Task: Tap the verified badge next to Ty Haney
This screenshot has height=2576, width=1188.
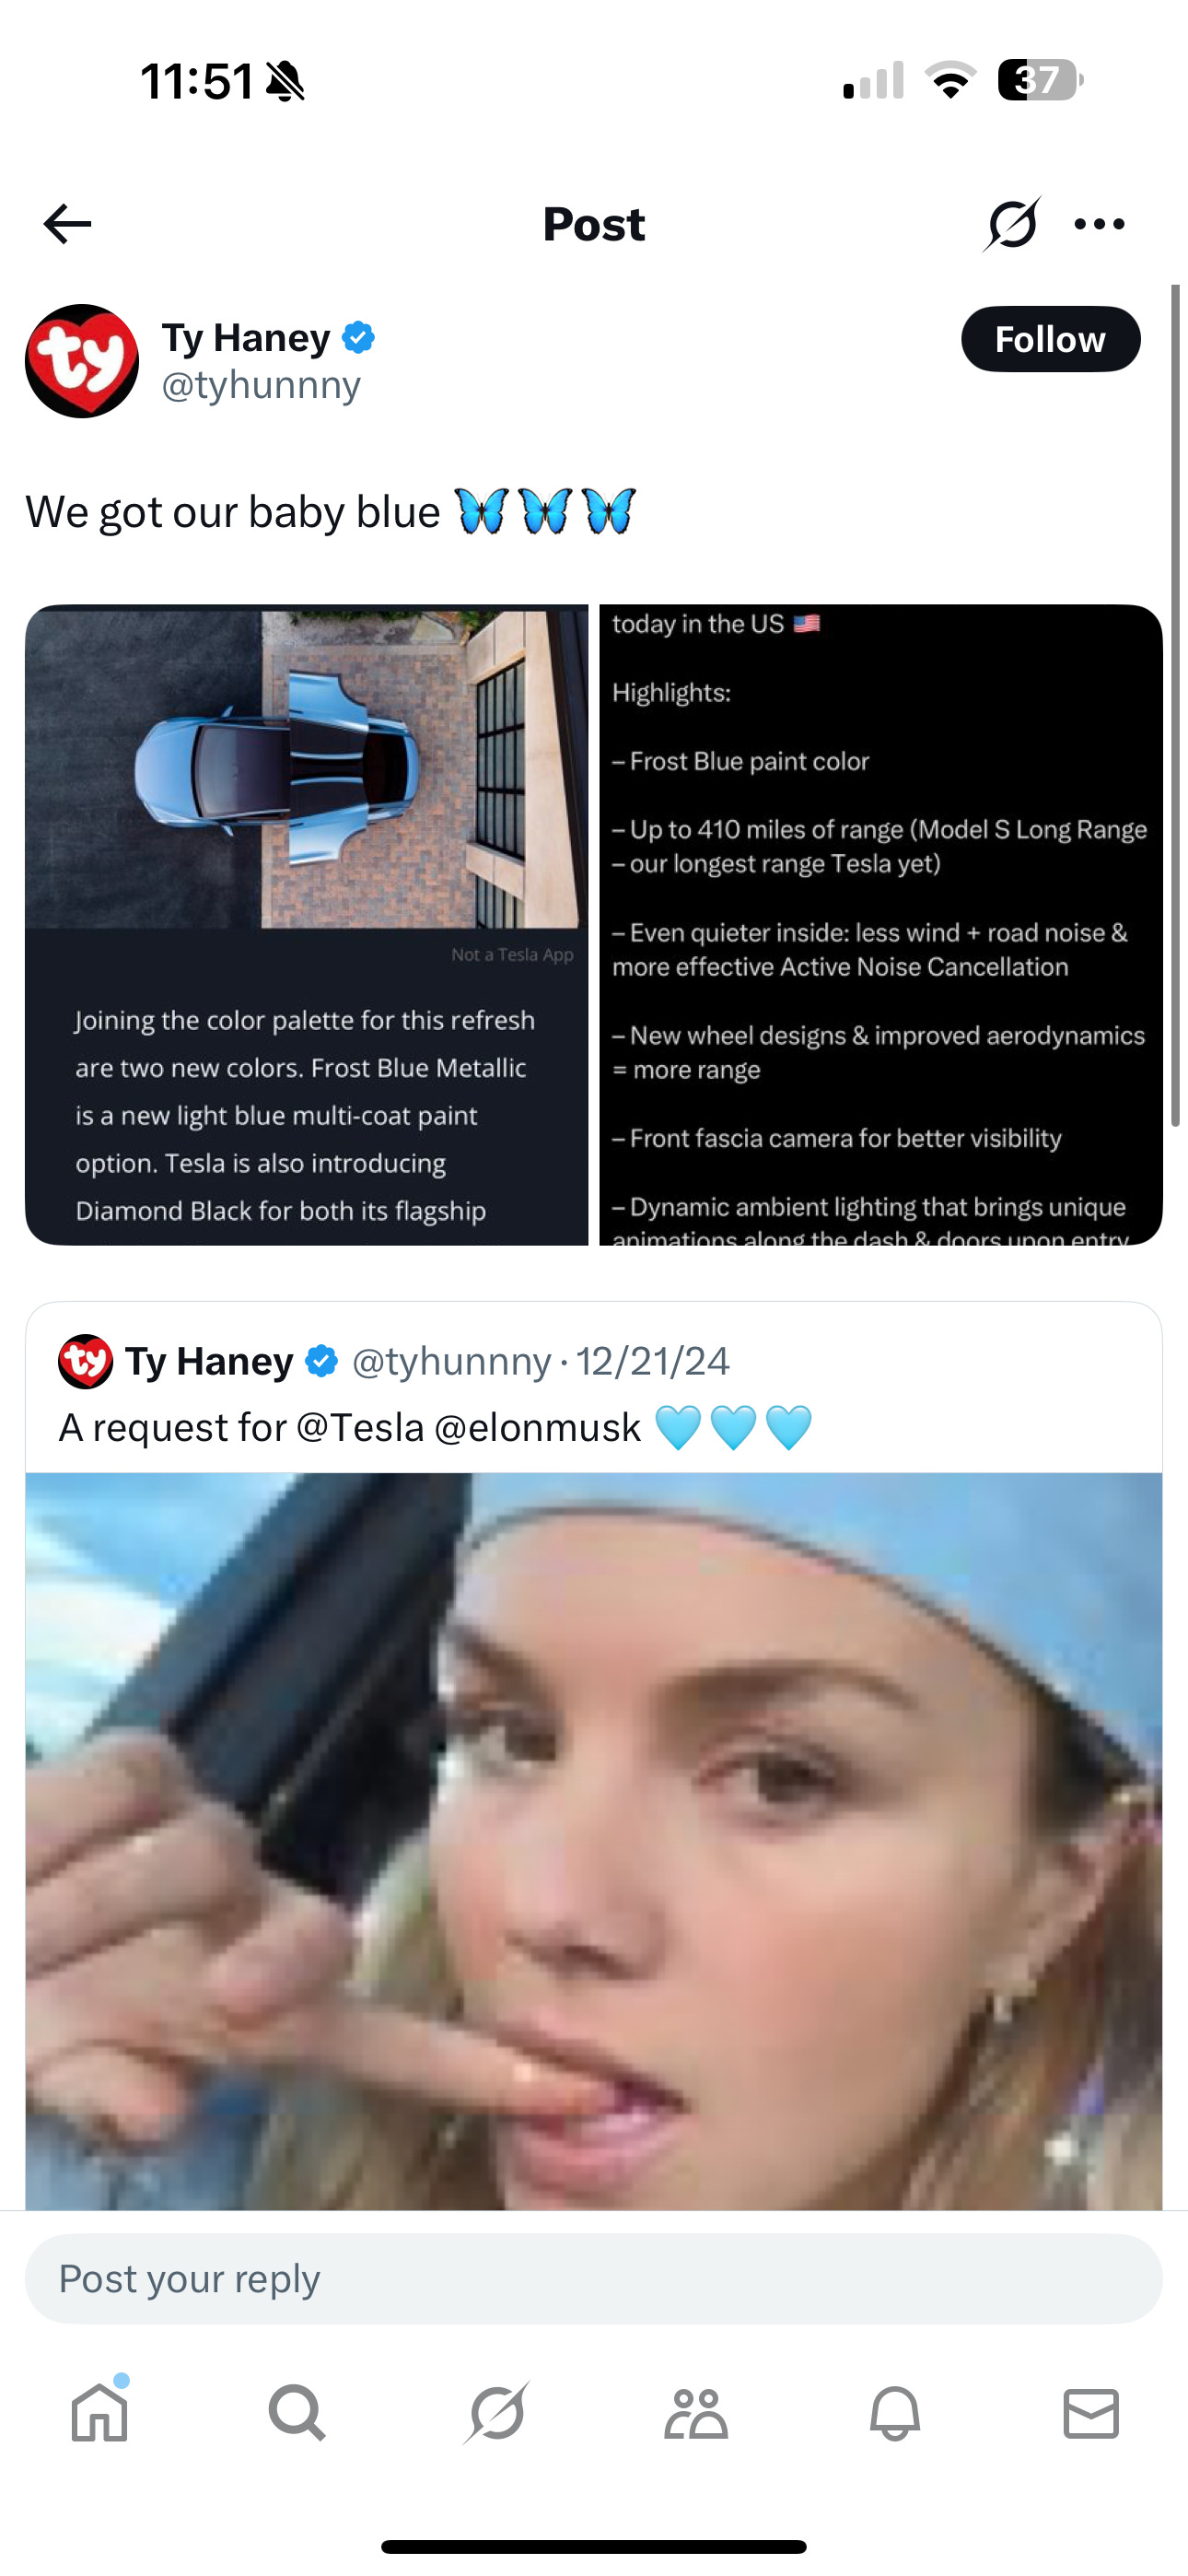Action: click(358, 338)
